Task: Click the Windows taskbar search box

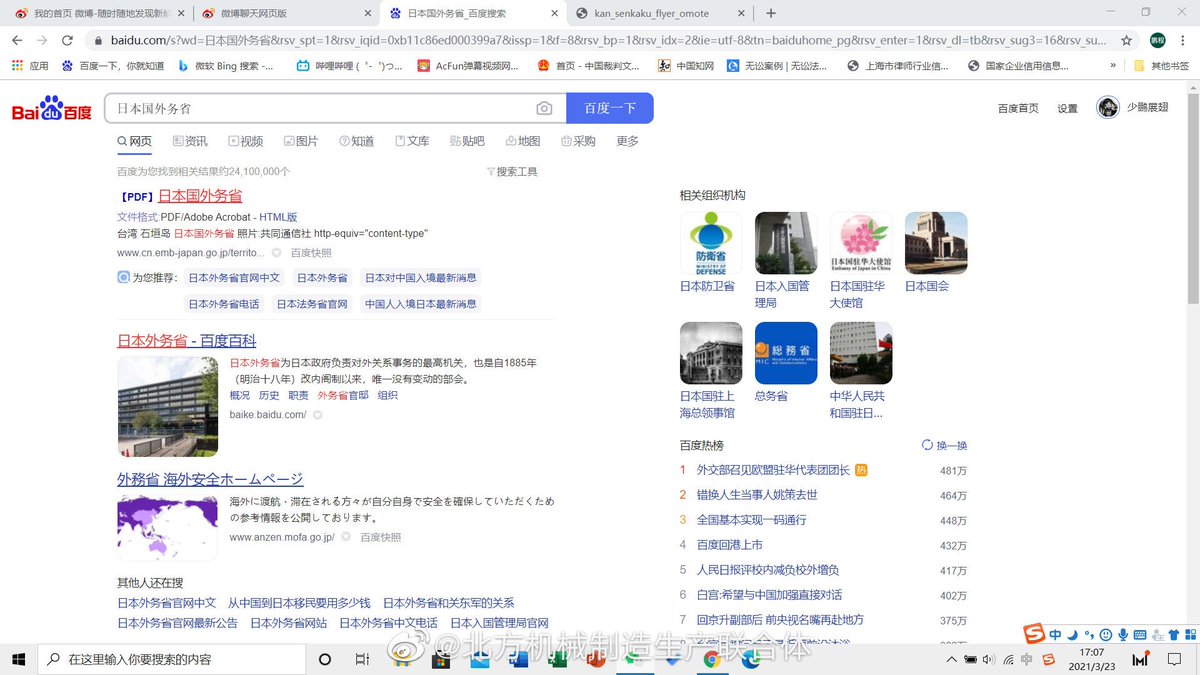Action: click(x=172, y=659)
